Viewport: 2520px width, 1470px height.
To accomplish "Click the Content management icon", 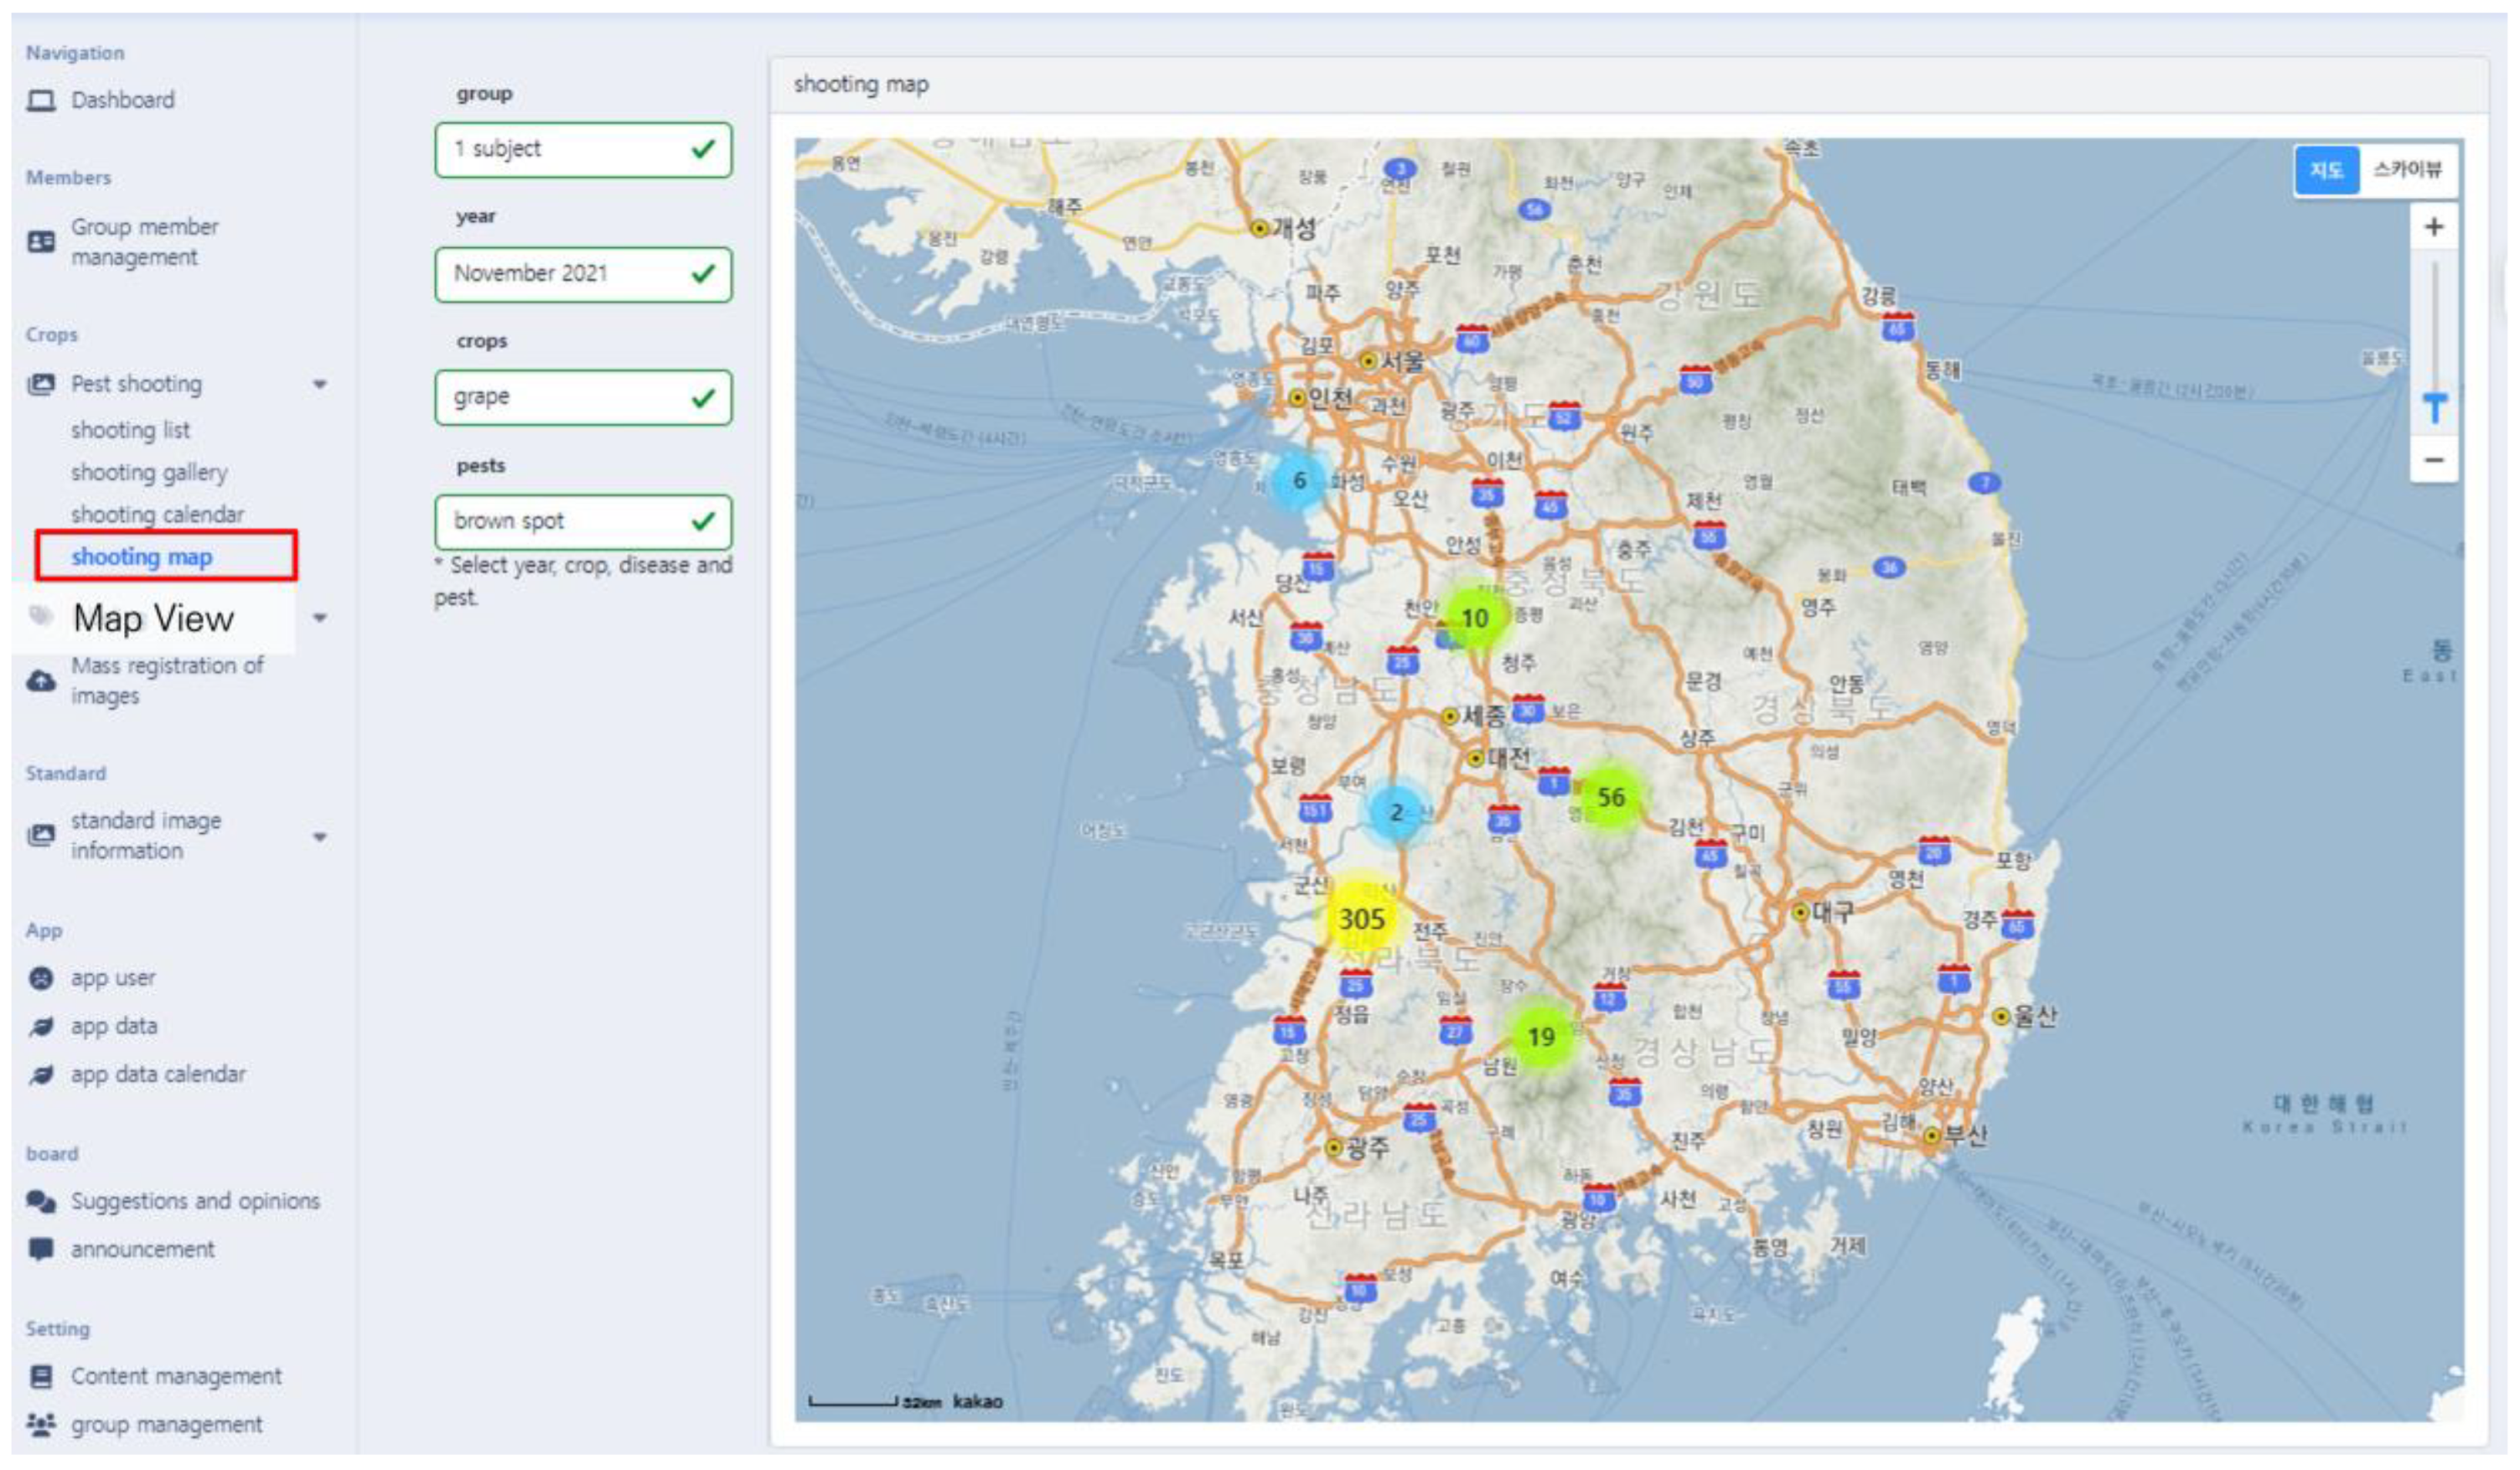I will click(41, 1377).
